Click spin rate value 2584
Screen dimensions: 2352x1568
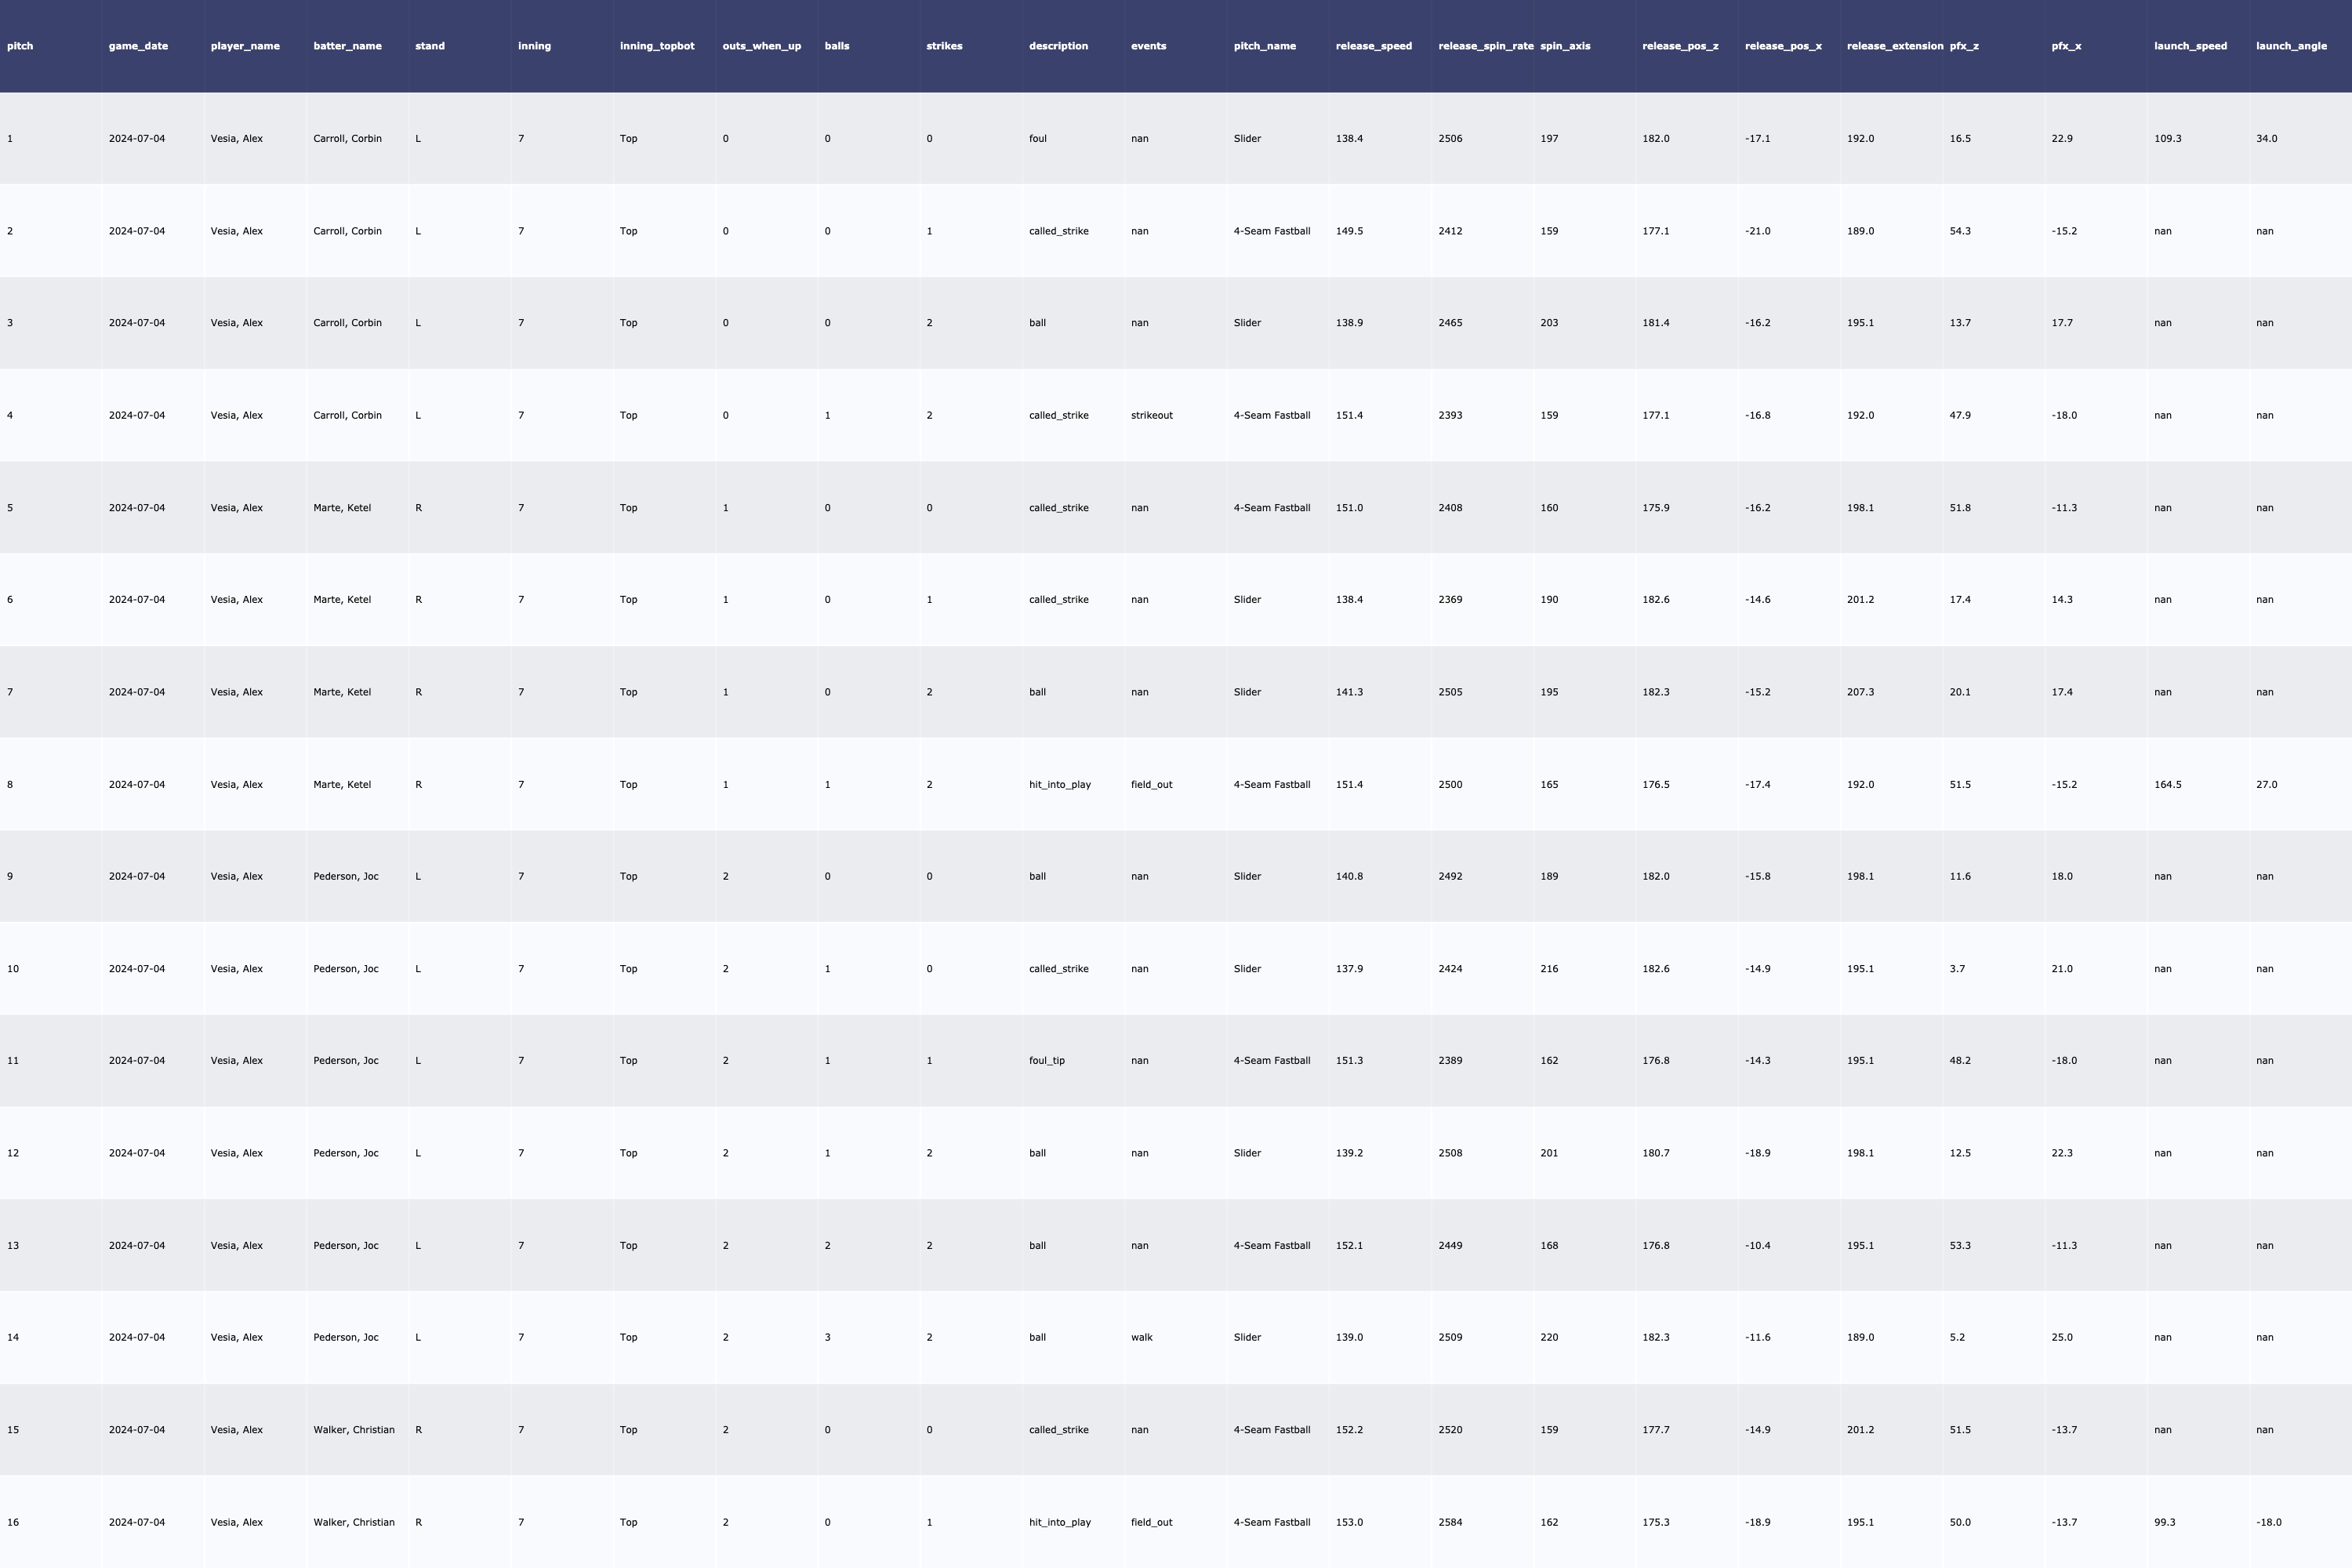point(1450,1522)
